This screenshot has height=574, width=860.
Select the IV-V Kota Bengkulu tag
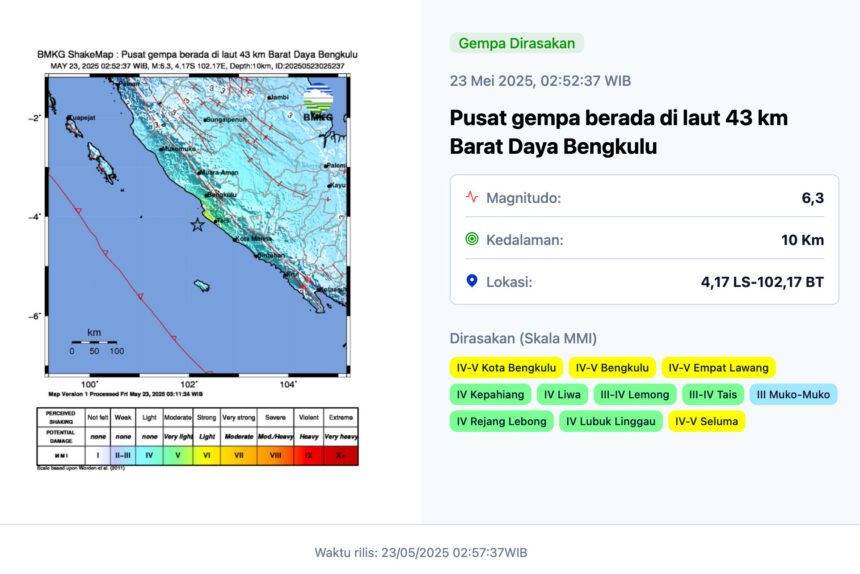(x=506, y=368)
